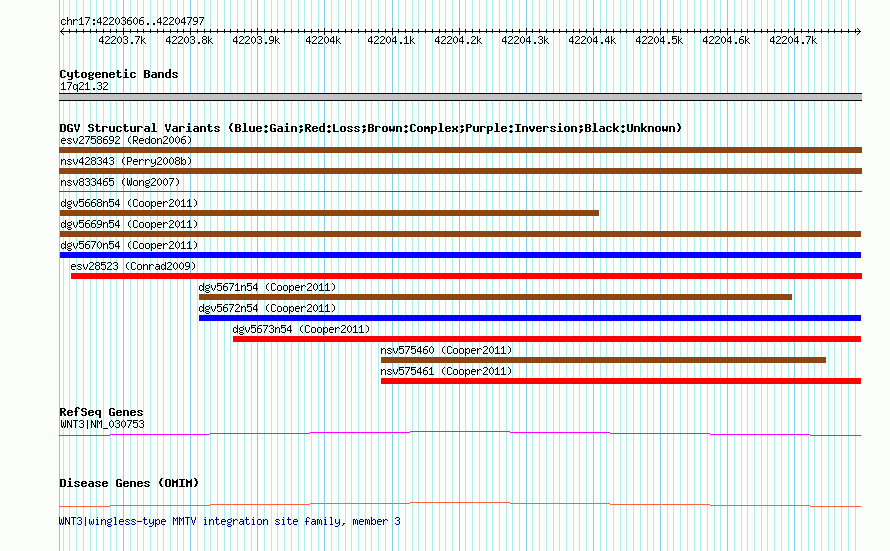This screenshot has width=890, height=551.
Task: Click the dgv5671n54 (Cooper2011) label
Action: click(x=267, y=287)
